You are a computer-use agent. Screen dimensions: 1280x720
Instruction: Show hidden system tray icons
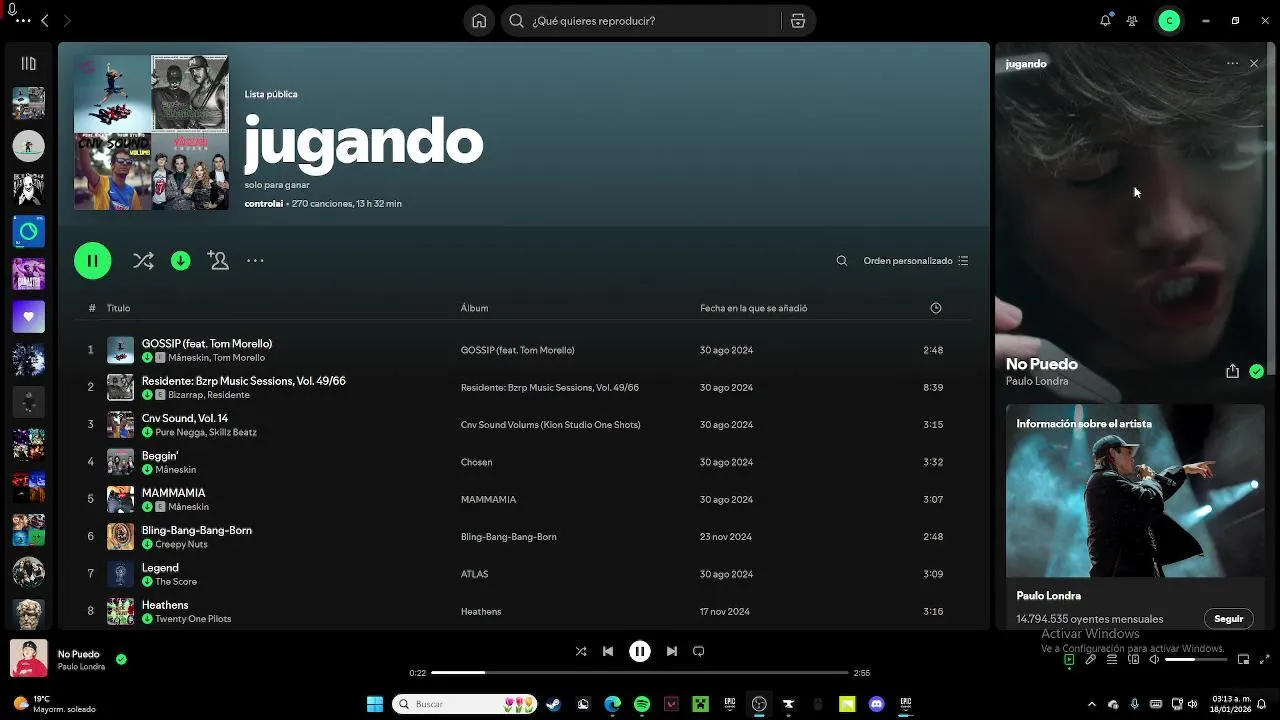click(1091, 704)
